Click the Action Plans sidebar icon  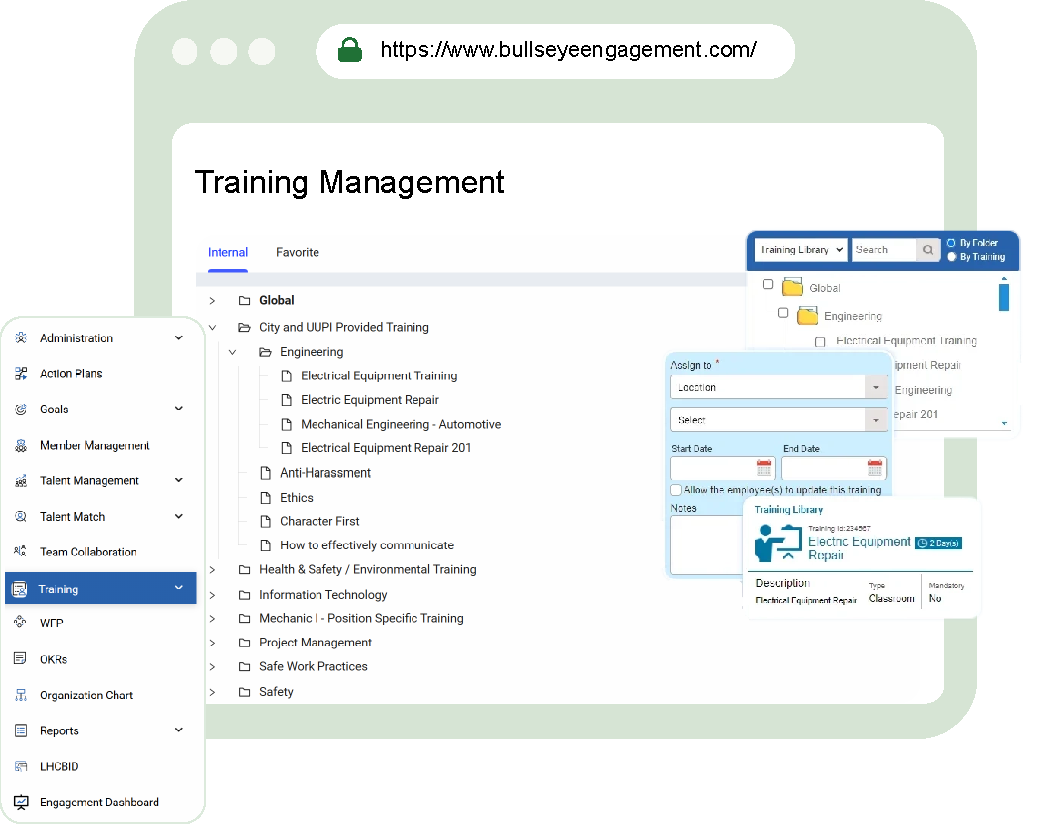pyautogui.click(x=21, y=374)
